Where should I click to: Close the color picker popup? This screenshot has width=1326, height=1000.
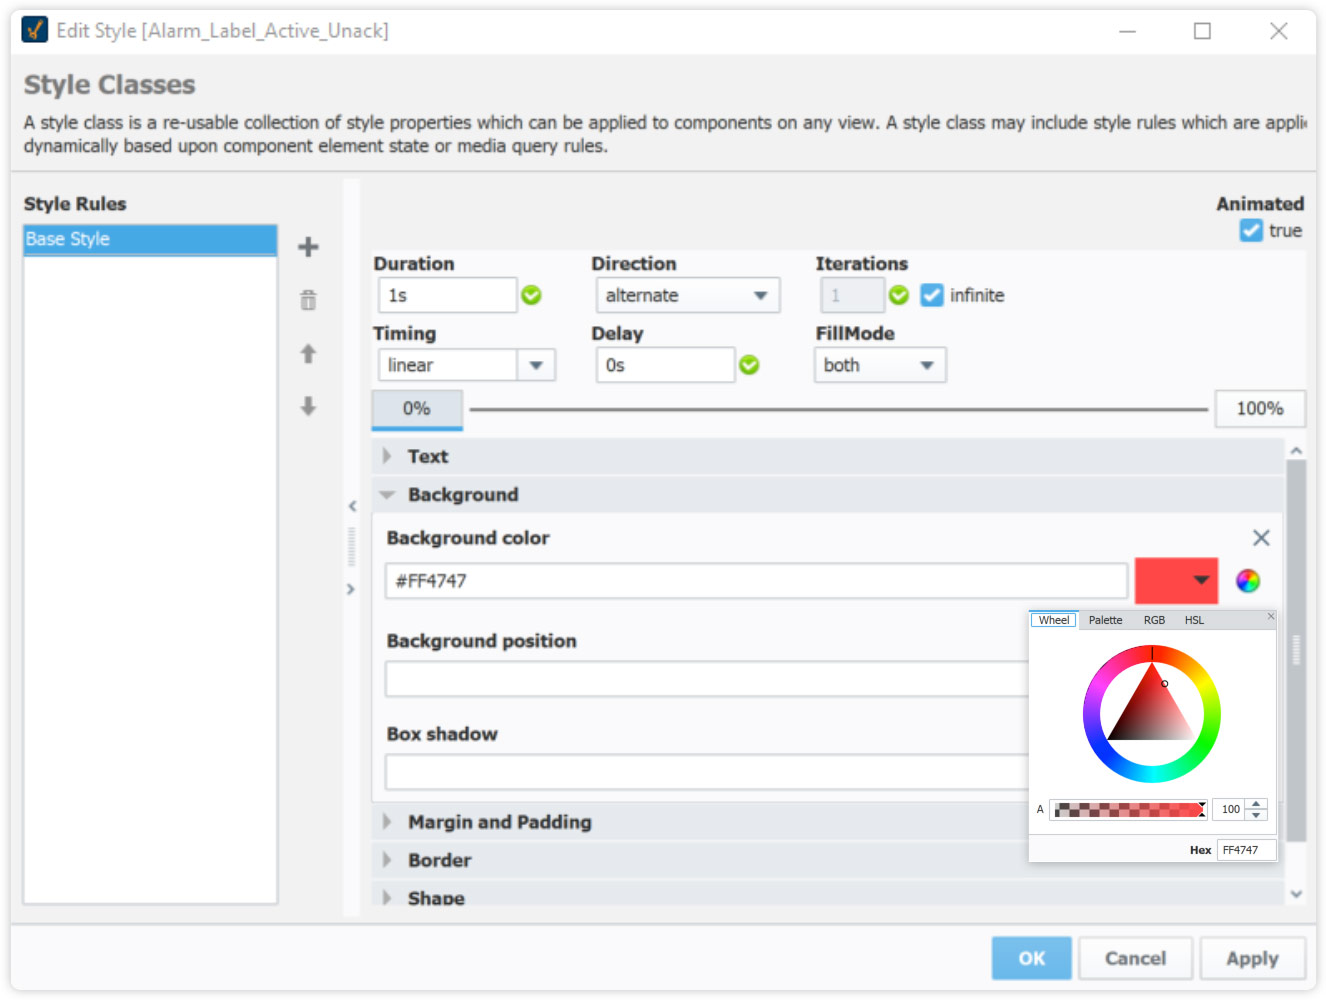pyautogui.click(x=1271, y=616)
